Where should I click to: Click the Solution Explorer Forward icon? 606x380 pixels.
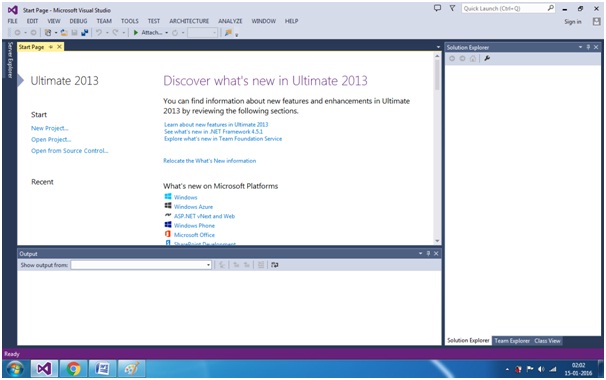(462, 58)
